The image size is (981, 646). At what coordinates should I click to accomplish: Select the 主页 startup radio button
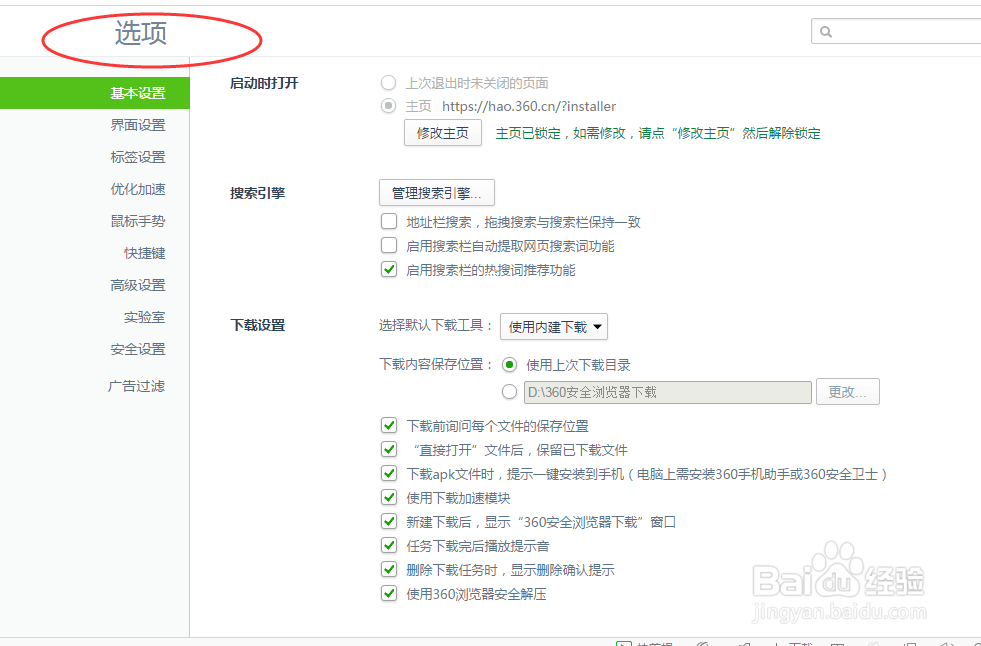[x=389, y=106]
